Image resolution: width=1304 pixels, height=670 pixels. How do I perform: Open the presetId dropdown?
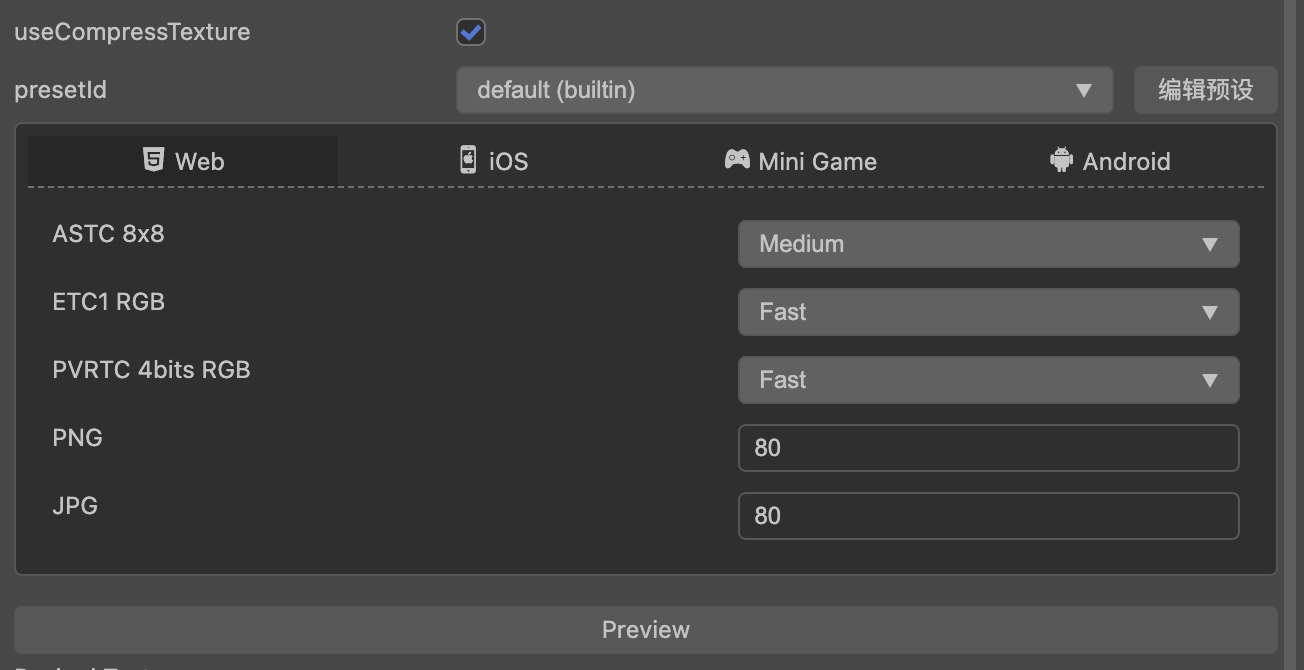(x=783, y=90)
